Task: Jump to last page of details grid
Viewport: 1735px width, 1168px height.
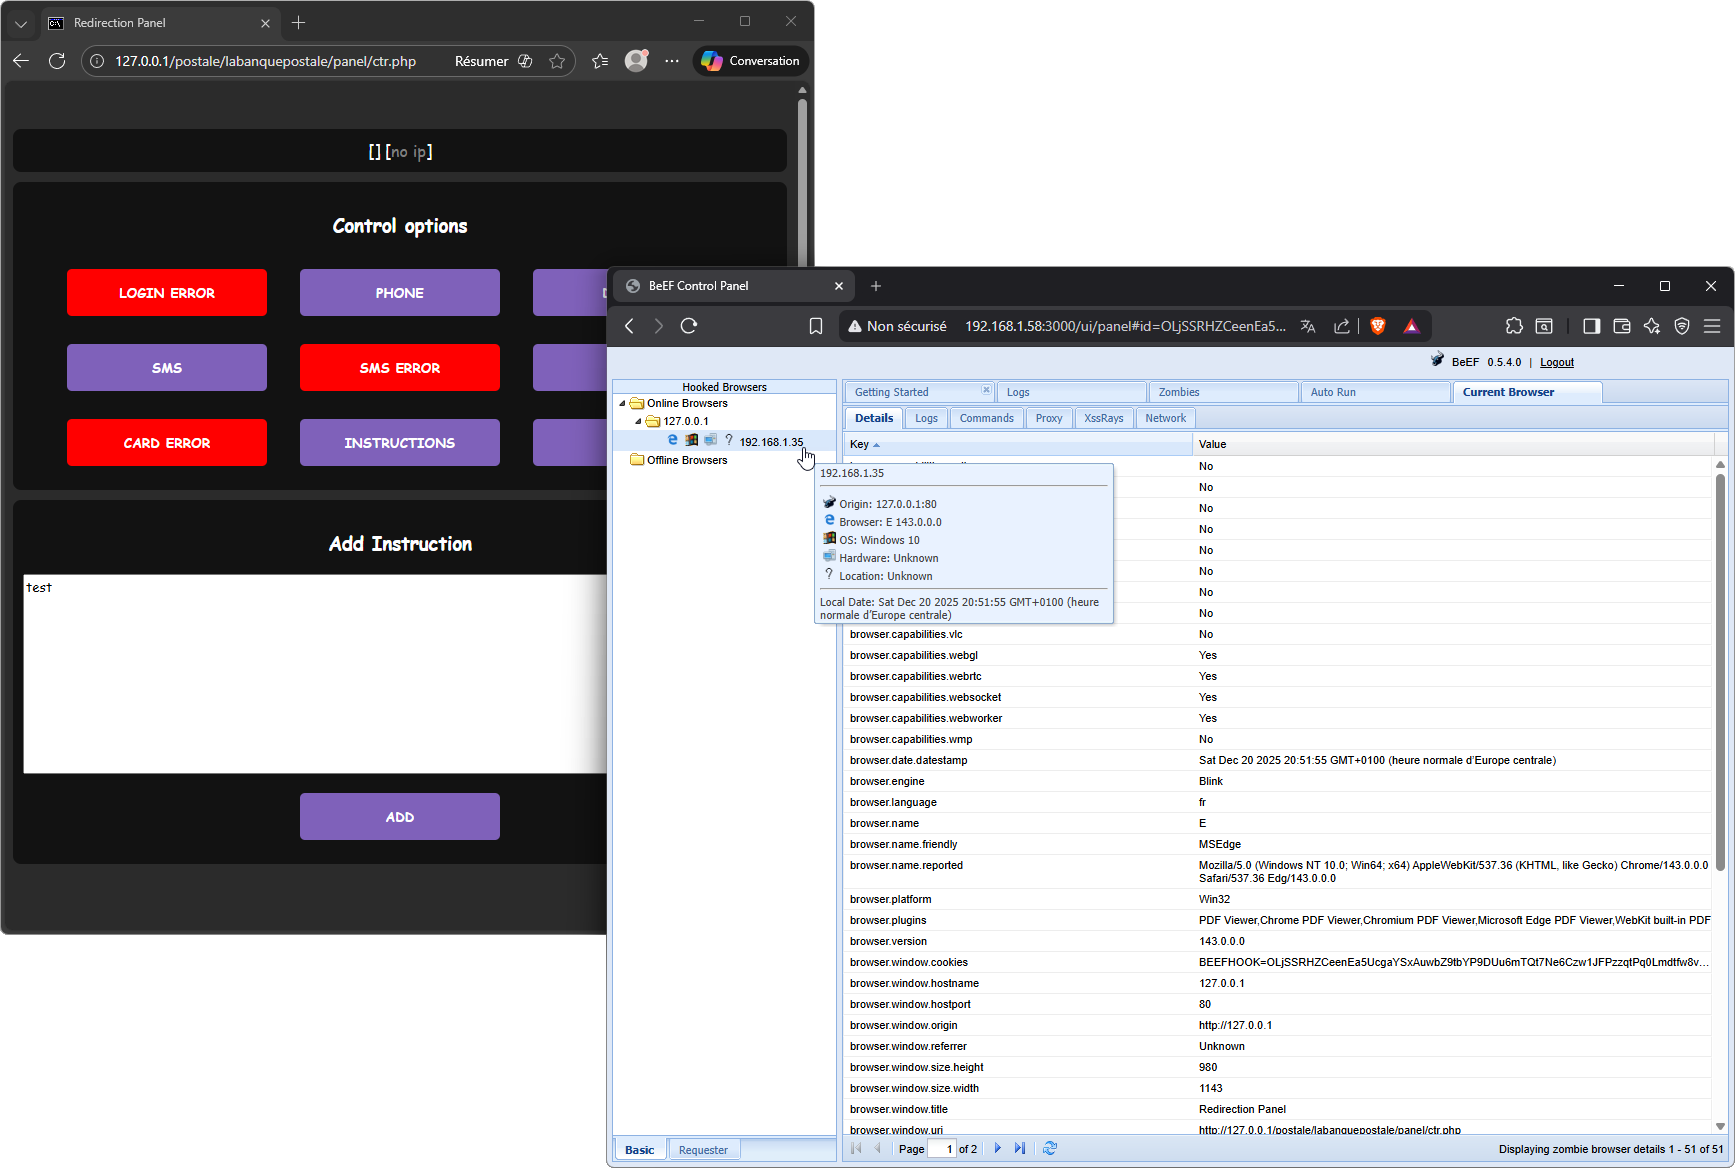Action: (x=1019, y=1148)
